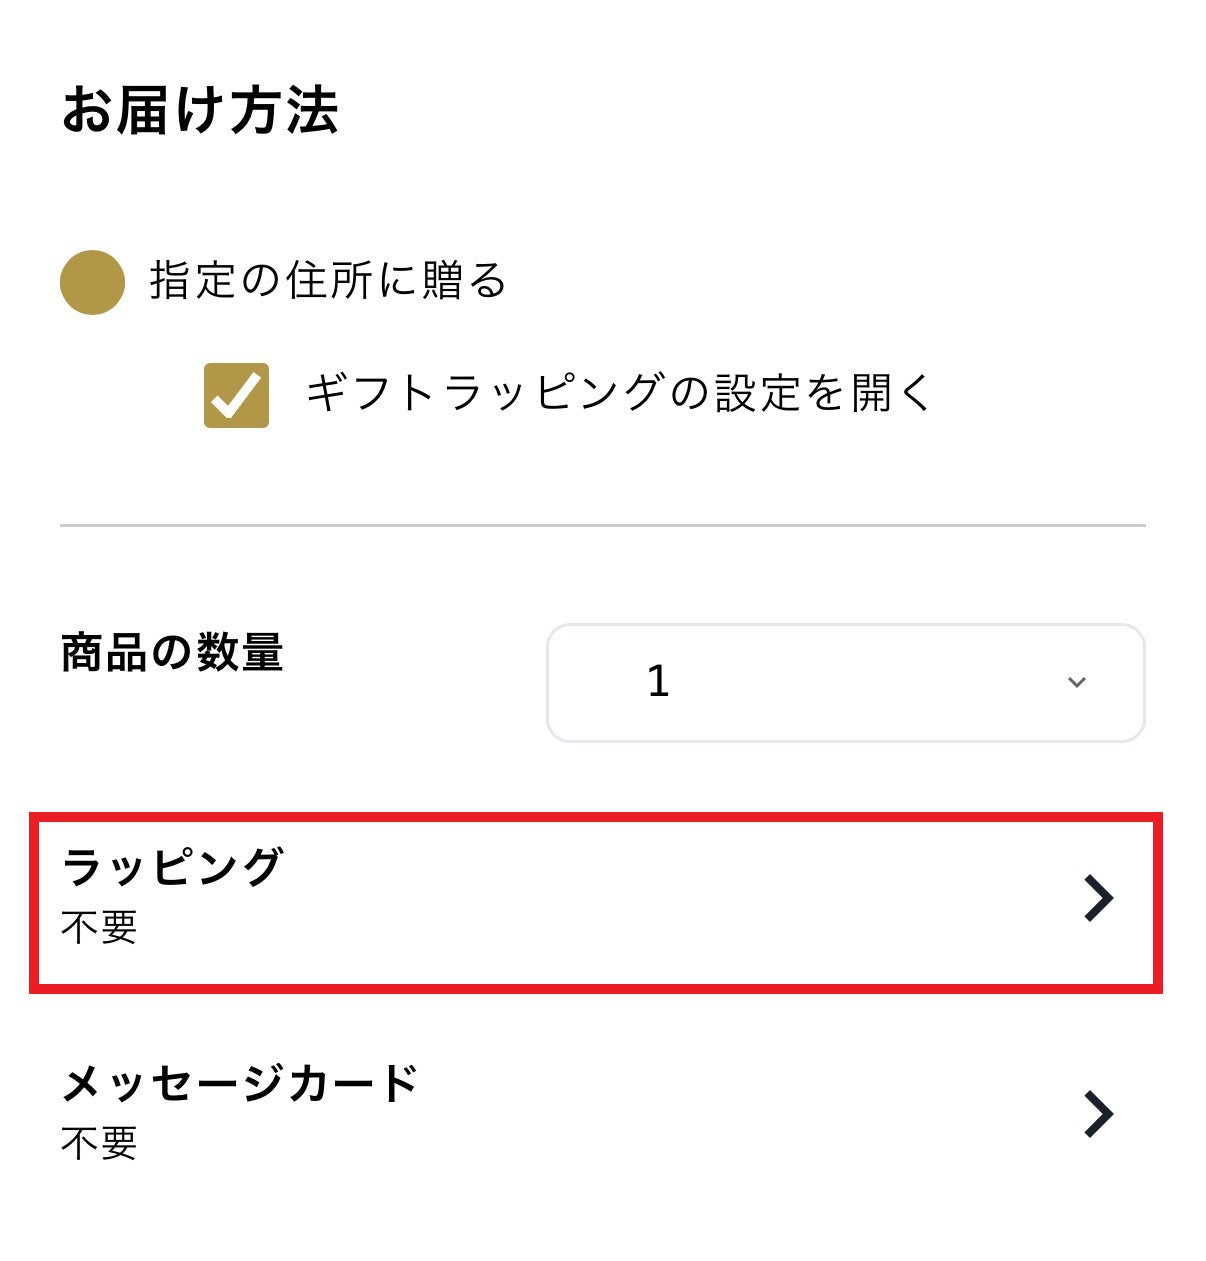
Task: Click 不要 status under メッセージカード
Action: [99, 1143]
